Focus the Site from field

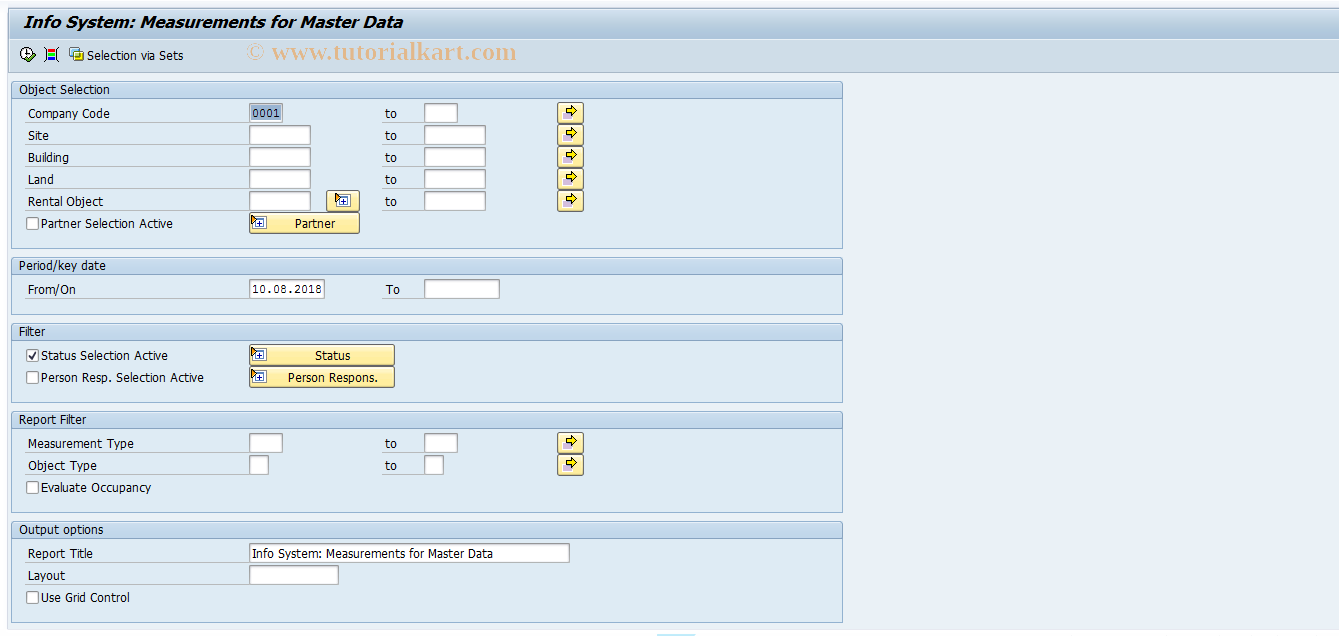pos(280,135)
